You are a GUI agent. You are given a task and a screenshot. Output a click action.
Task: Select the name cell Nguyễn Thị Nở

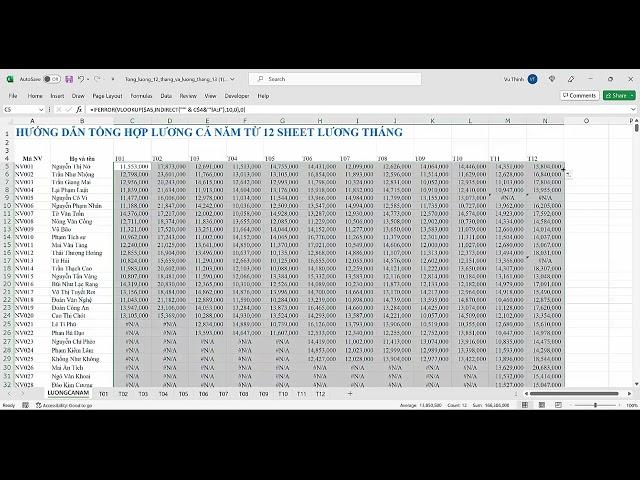pos(82,167)
